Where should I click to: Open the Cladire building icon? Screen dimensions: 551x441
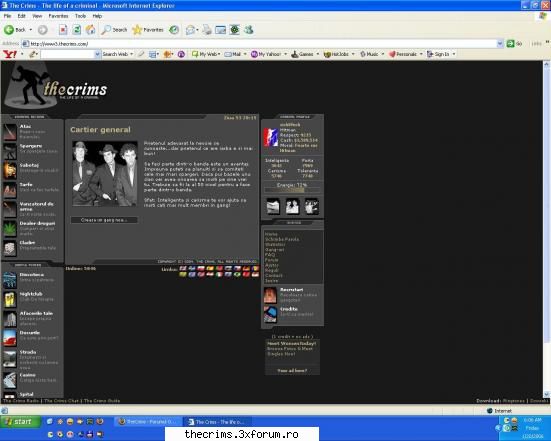click(10, 248)
